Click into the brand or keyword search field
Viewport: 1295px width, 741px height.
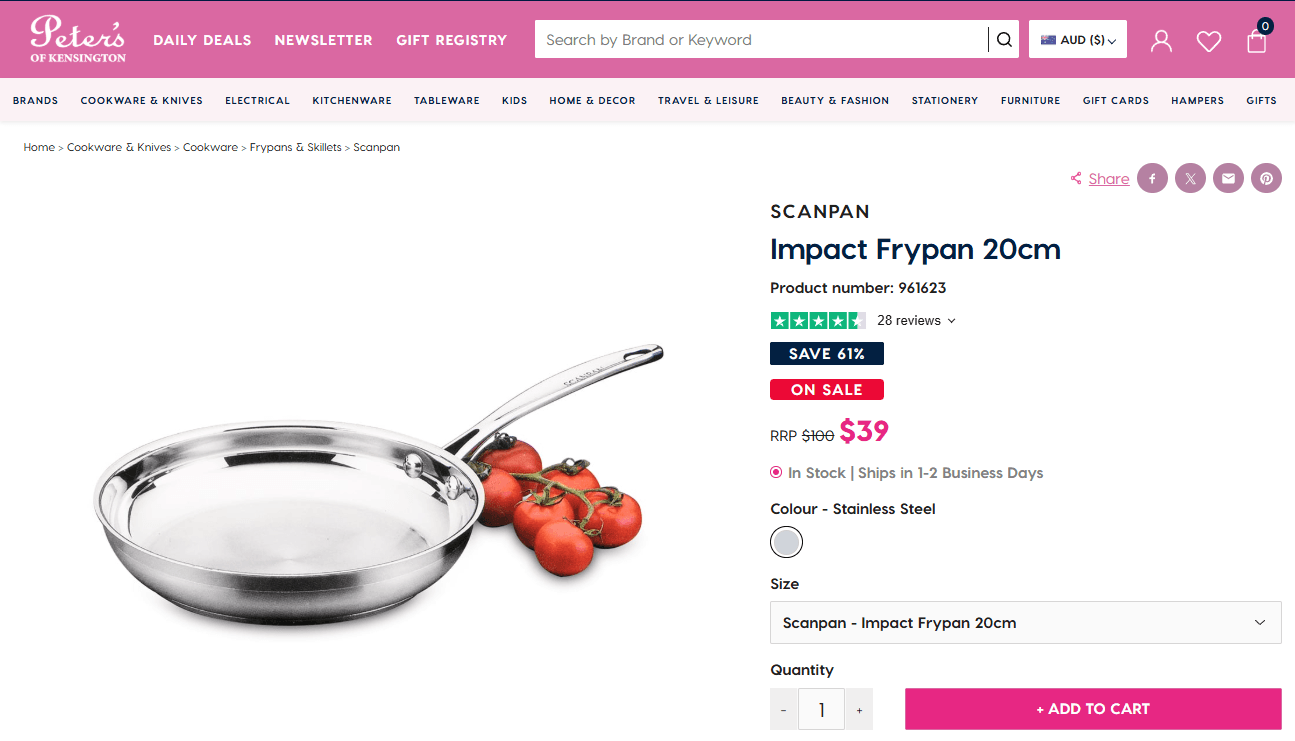[x=760, y=40]
